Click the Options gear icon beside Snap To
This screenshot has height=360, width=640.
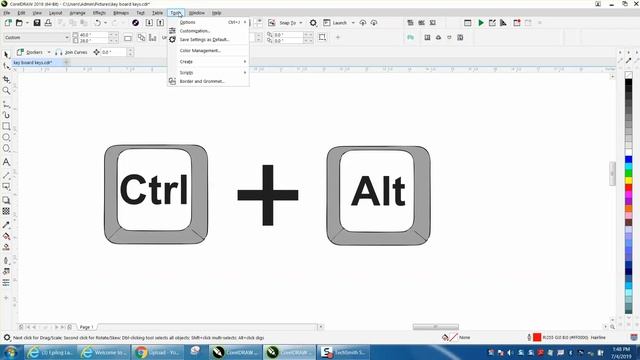(x=313, y=23)
